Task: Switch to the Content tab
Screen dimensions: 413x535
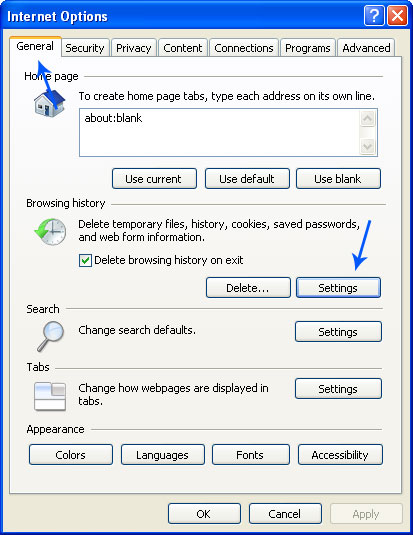Action: (x=183, y=48)
